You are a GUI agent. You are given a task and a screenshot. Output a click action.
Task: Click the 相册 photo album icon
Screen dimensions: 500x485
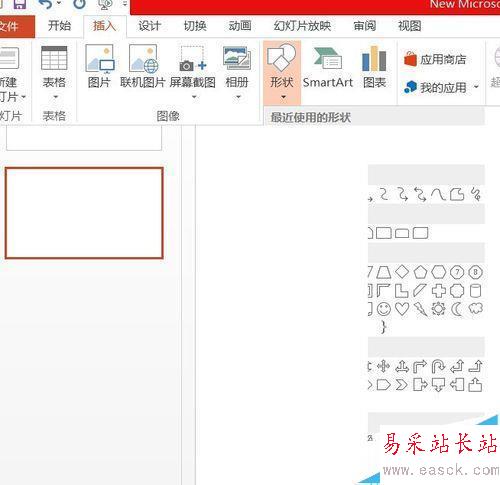(x=237, y=58)
